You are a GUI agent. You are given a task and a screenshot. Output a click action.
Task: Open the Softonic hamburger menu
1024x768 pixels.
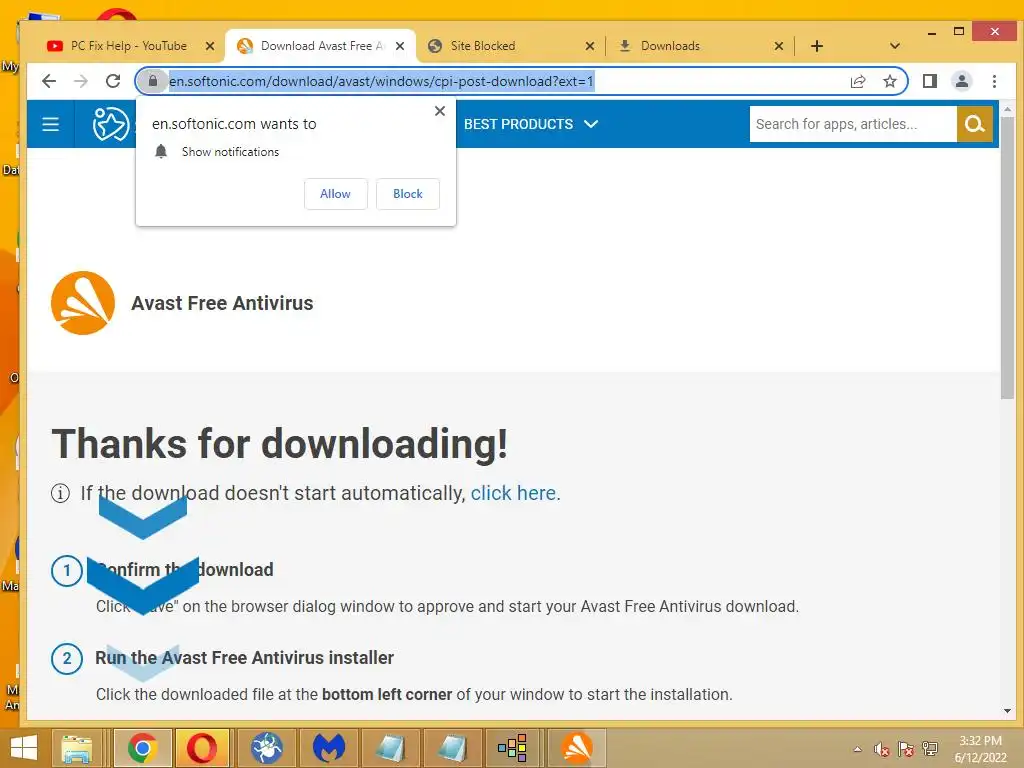(x=50, y=124)
